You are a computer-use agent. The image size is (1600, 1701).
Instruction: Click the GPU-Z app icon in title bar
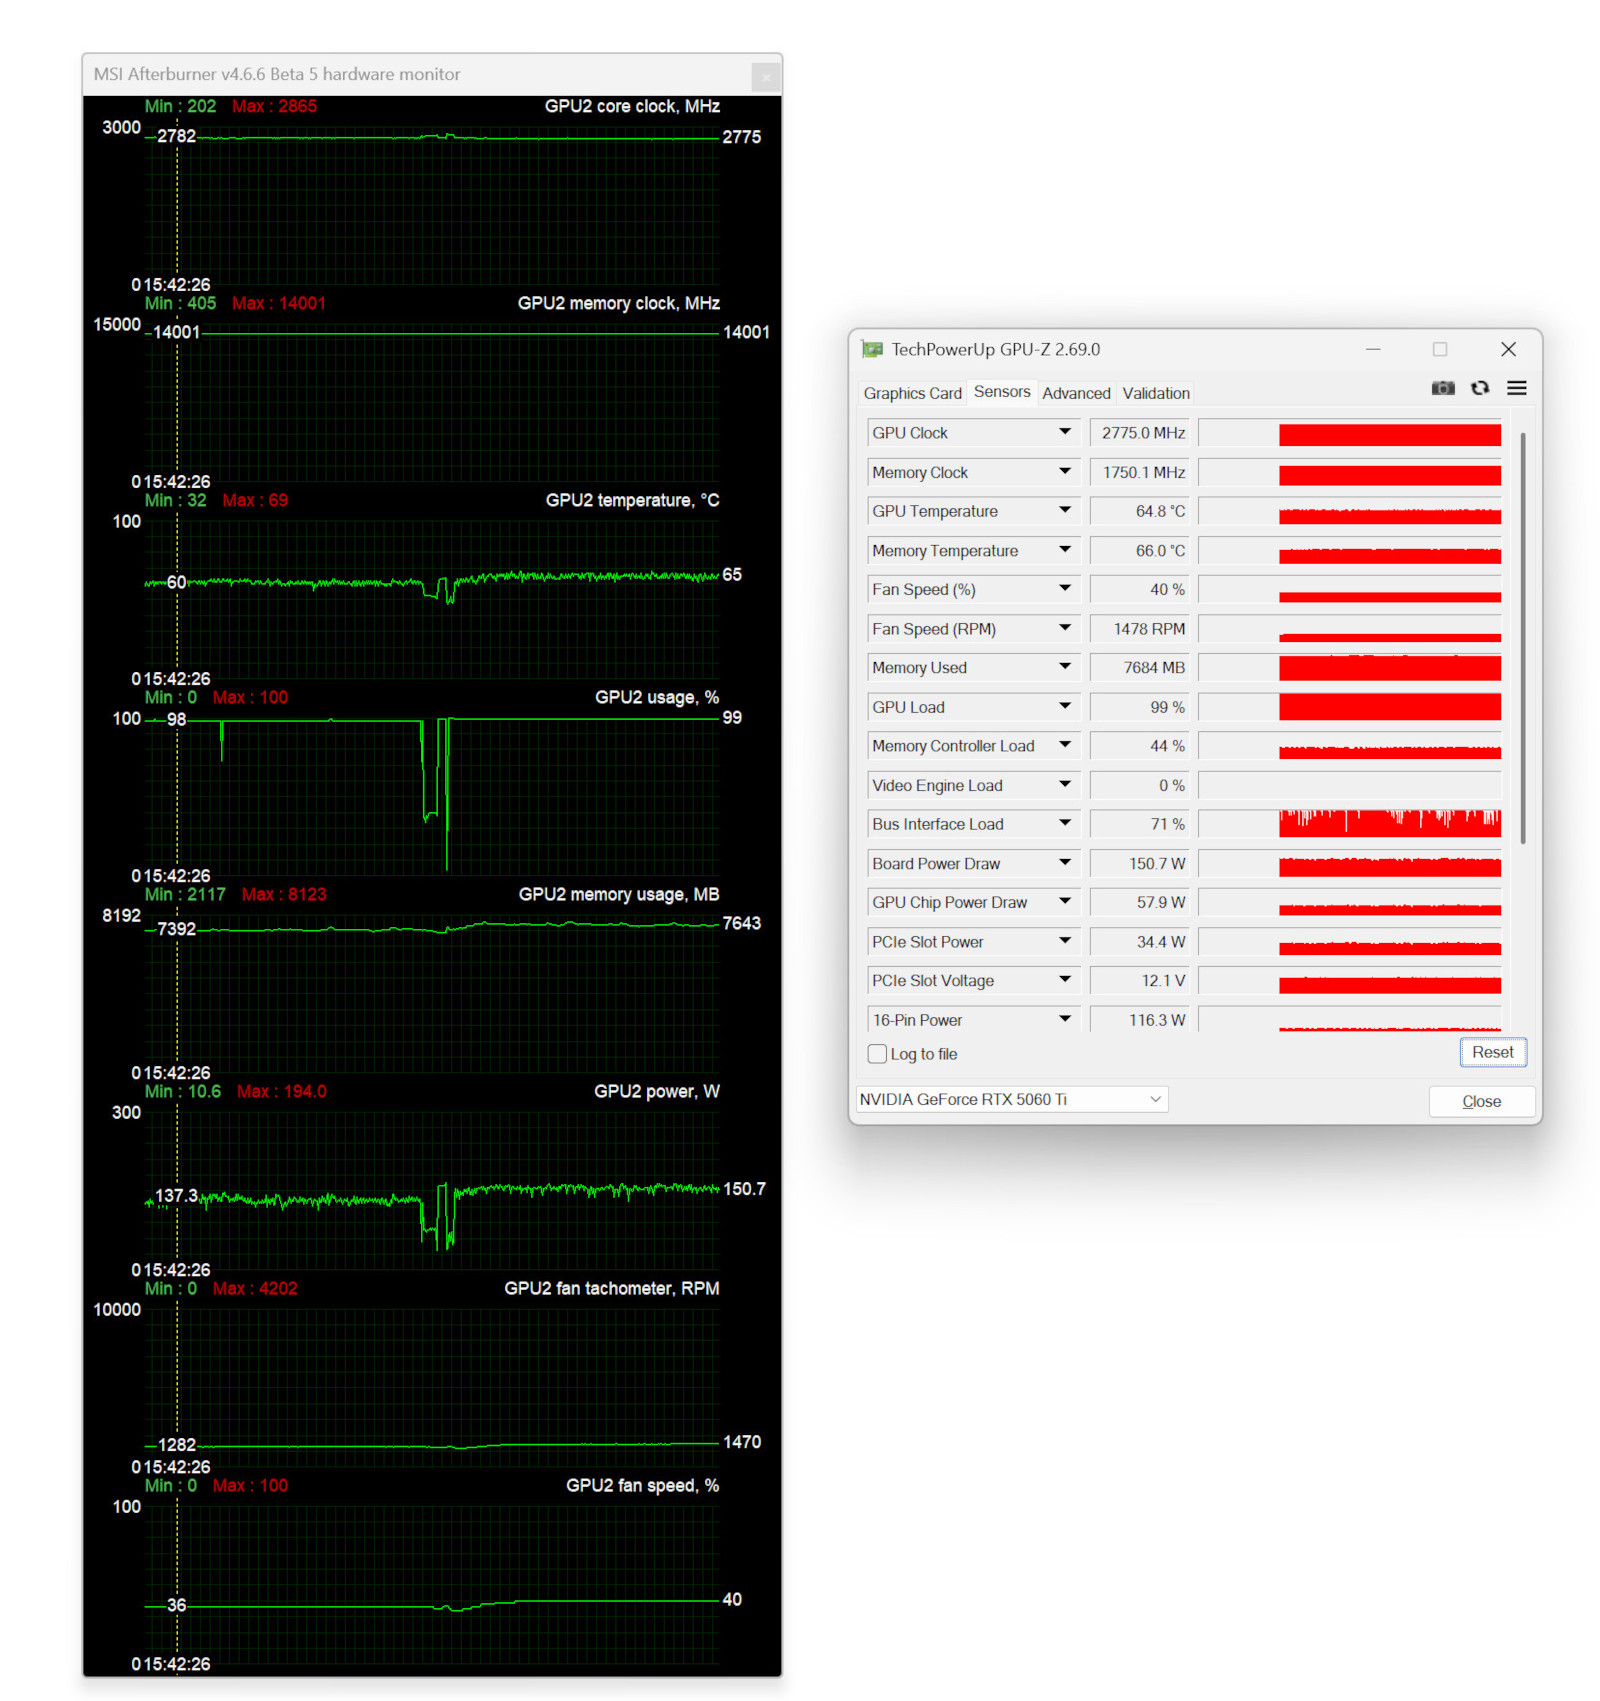click(x=872, y=349)
